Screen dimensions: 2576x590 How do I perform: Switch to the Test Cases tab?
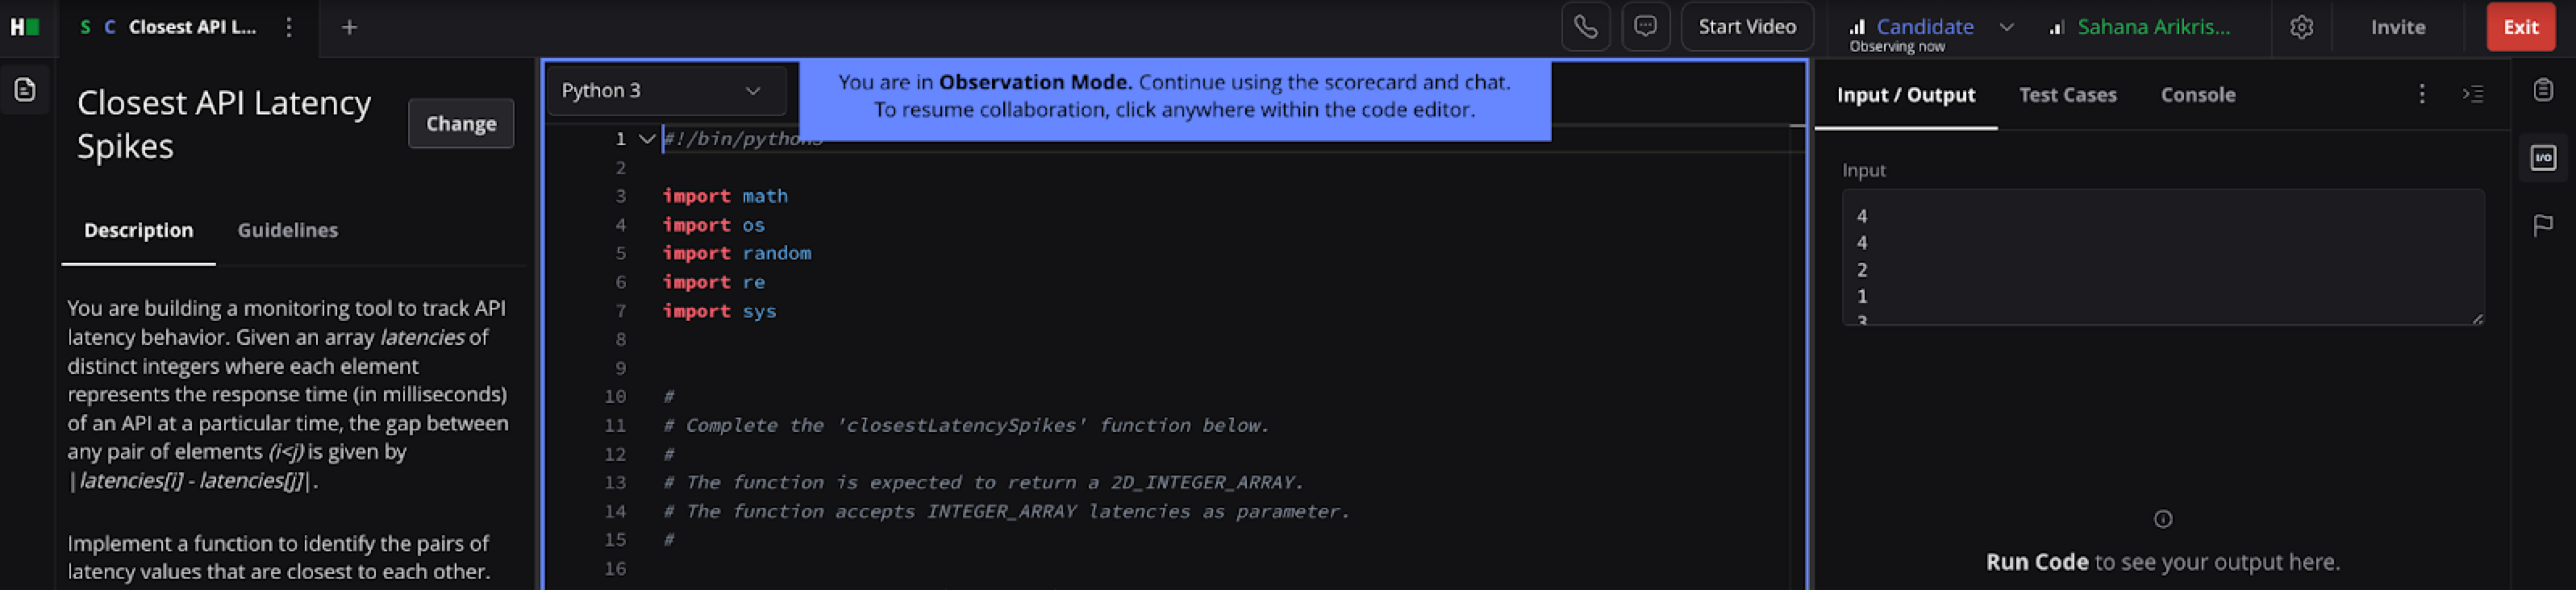tap(2067, 95)
